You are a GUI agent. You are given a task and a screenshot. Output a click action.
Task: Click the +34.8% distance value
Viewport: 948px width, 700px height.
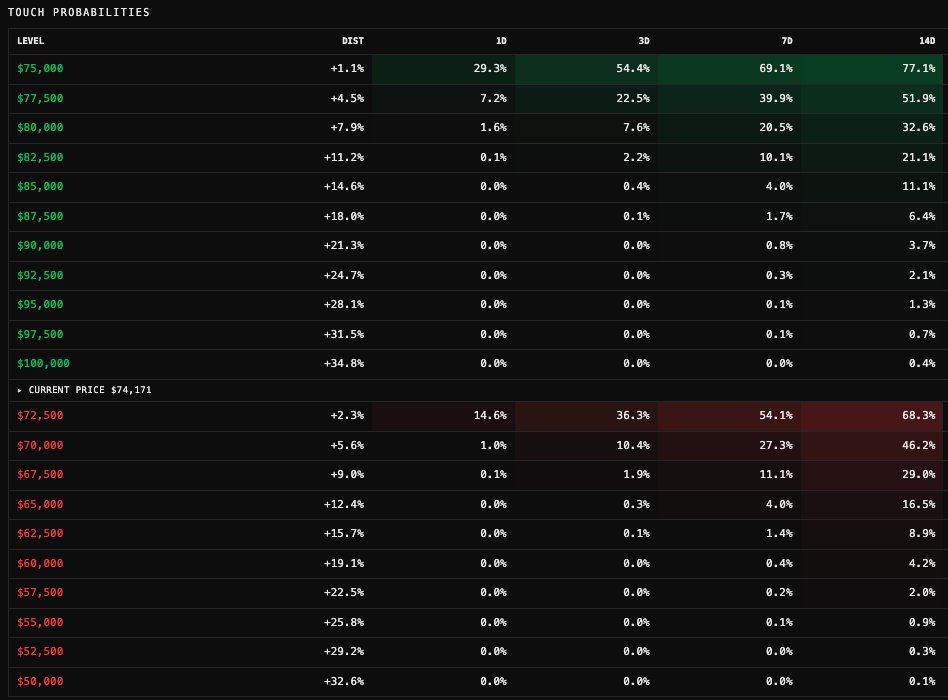tap(343, 364)
